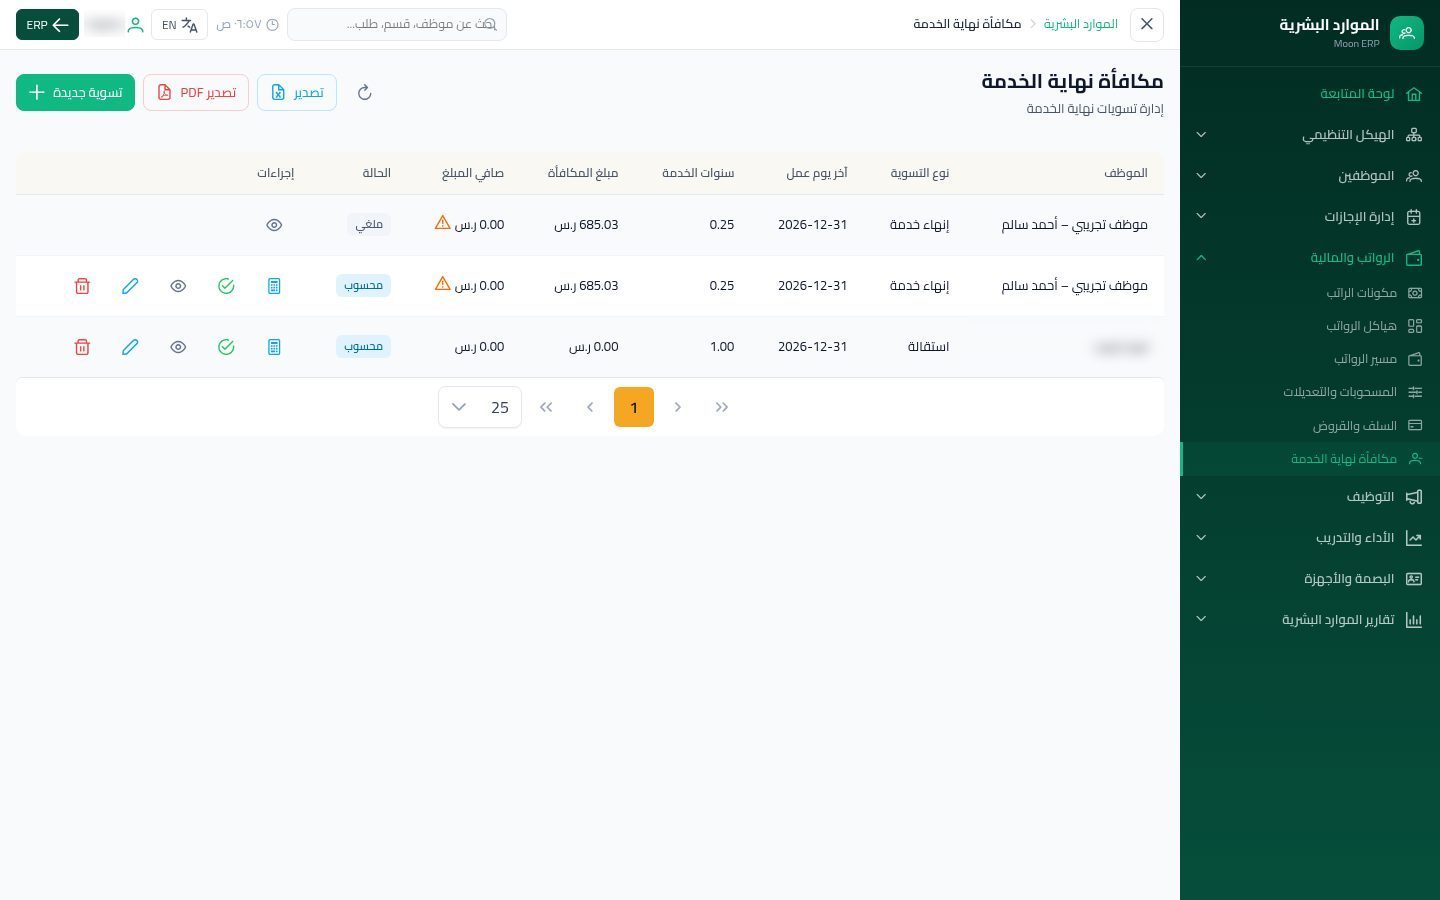The image size is (1440, 900).
Task: Open calculator for the استقالة settlement row
Action: (274, 347)
